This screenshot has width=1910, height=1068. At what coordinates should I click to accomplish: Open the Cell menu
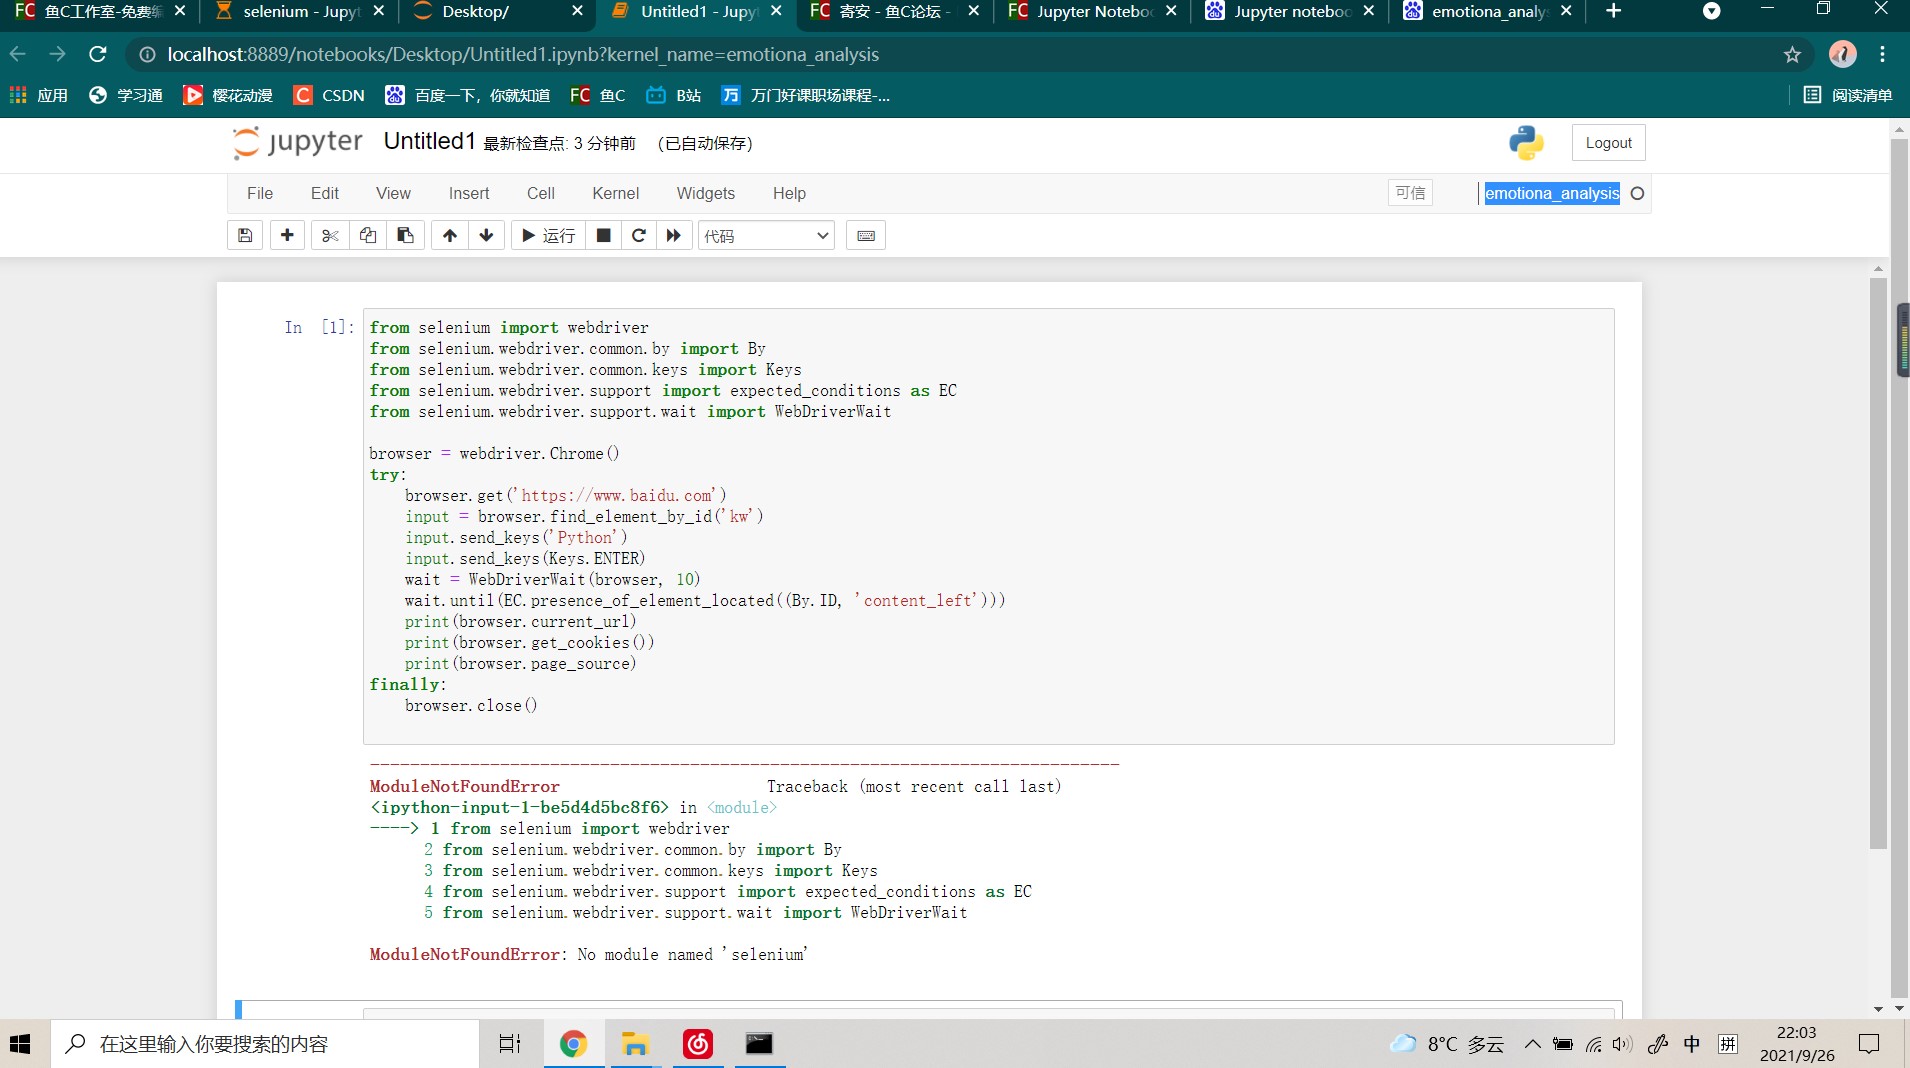(541, 193)
